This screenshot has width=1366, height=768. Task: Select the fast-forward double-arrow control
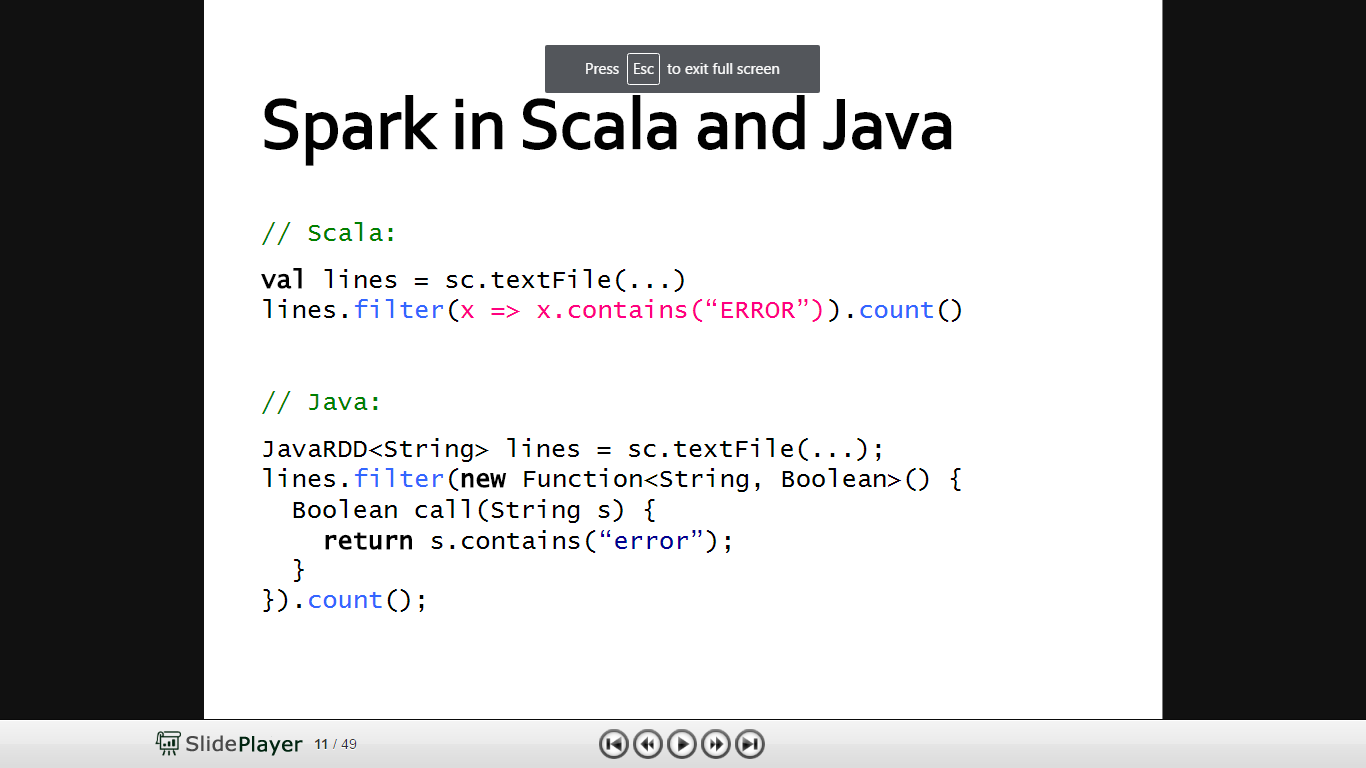(x=715, y=744)
